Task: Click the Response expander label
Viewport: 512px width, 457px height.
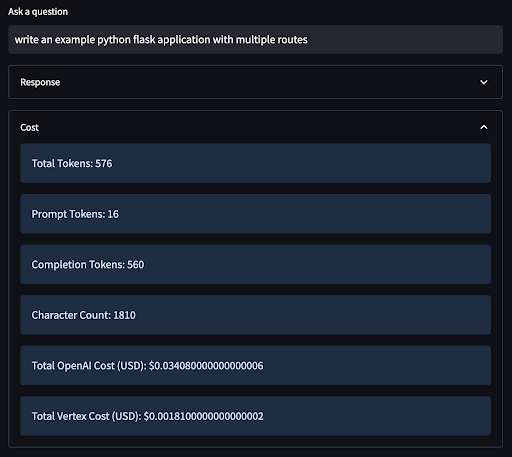Action: point(40,82)
